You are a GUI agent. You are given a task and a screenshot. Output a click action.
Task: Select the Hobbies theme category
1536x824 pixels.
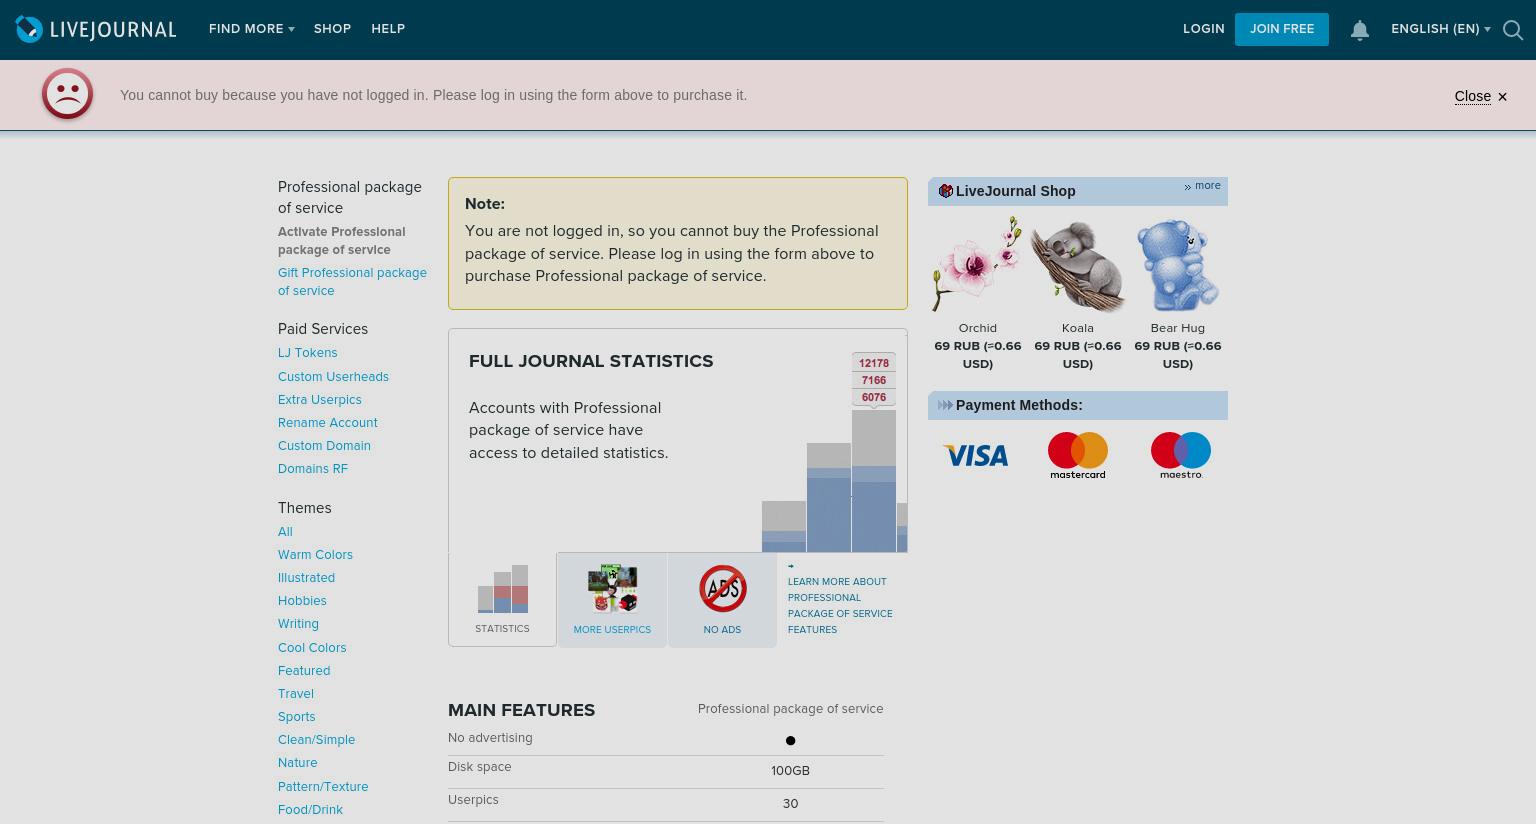point(302,601)
